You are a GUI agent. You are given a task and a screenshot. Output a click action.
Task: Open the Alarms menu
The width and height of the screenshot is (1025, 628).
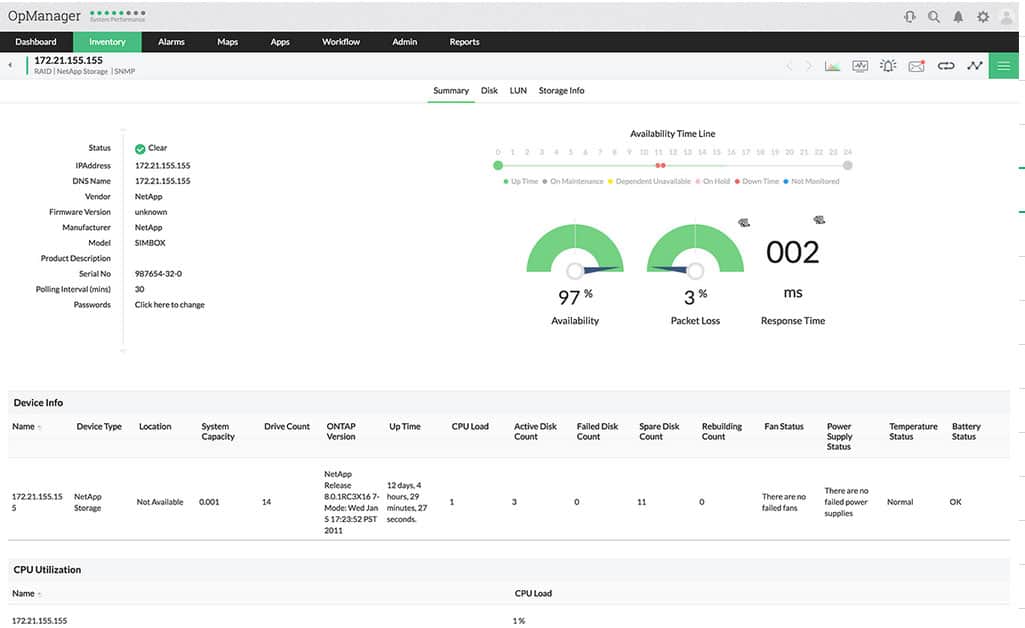(171, 42)
